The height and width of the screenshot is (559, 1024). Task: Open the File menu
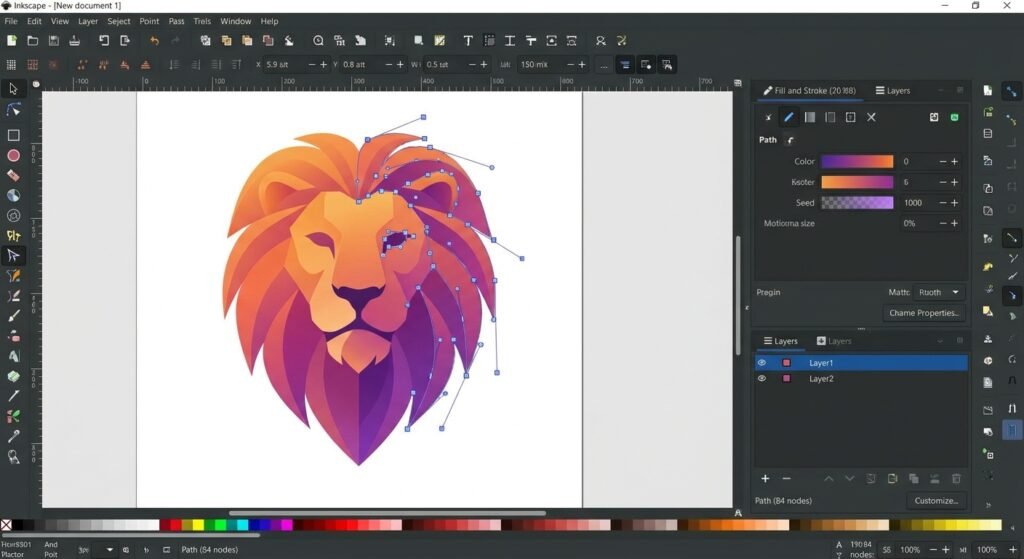pyautogui.click(x=11, y=21)
